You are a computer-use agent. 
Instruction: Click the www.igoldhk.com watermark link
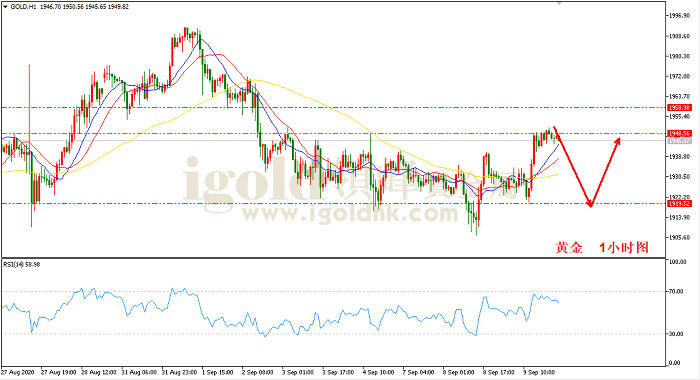[x=350, y=214]
